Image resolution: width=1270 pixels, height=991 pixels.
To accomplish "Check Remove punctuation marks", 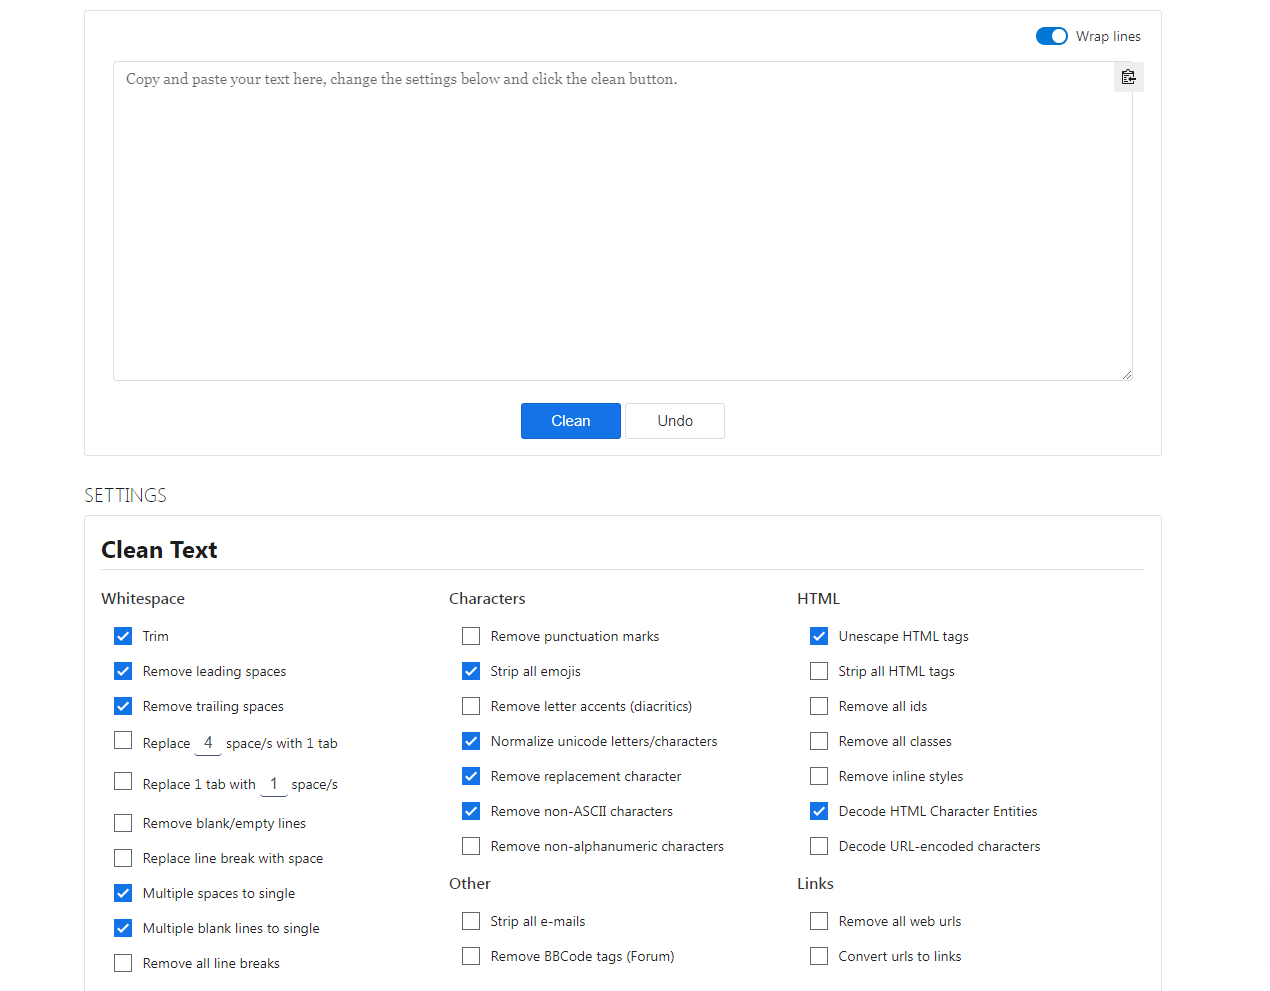I will coord(470,636).
